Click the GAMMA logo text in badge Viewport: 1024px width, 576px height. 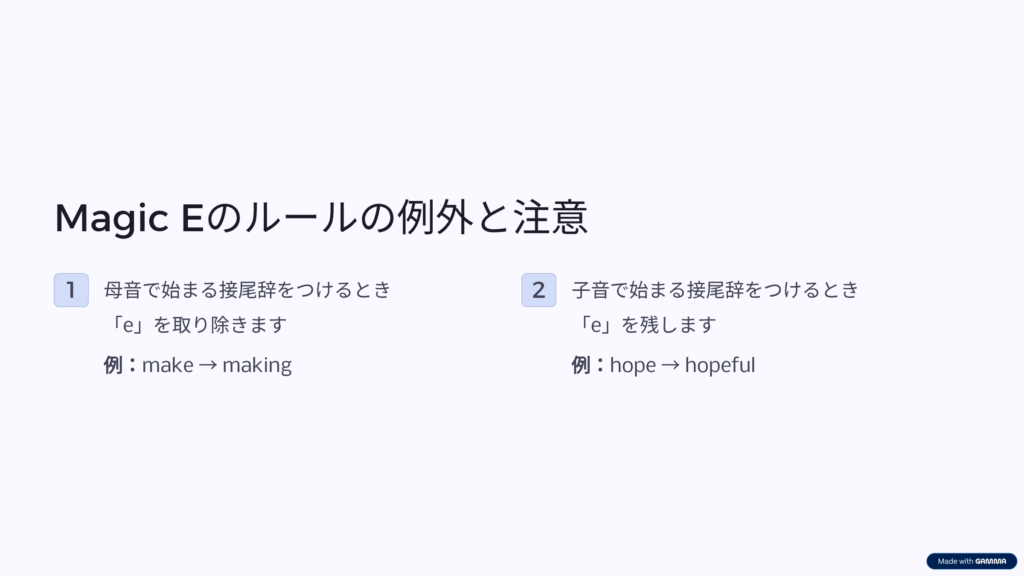tap(991, 561)
